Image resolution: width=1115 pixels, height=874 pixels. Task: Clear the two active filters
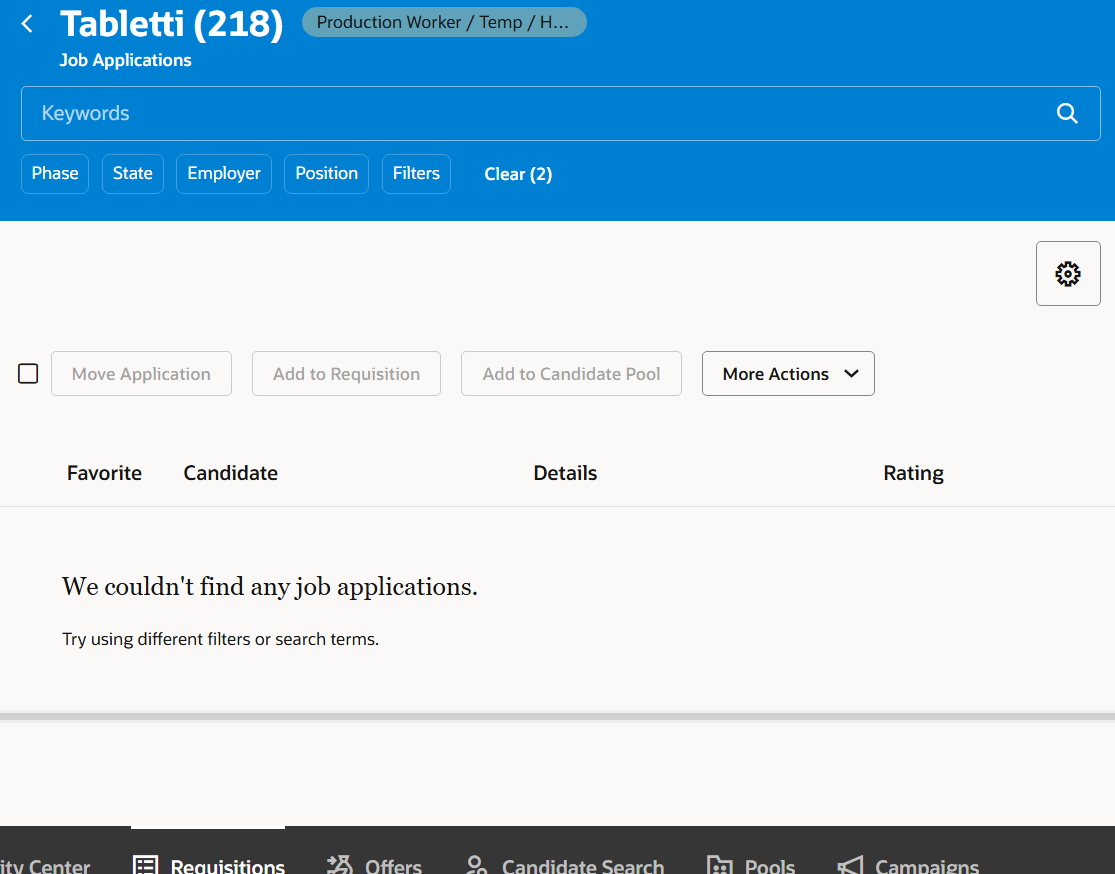[x=517, y=173]
